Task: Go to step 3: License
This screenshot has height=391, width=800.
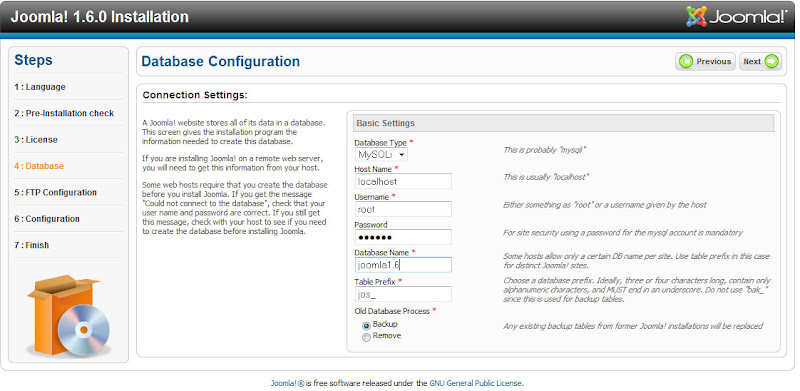Action: 36,140
